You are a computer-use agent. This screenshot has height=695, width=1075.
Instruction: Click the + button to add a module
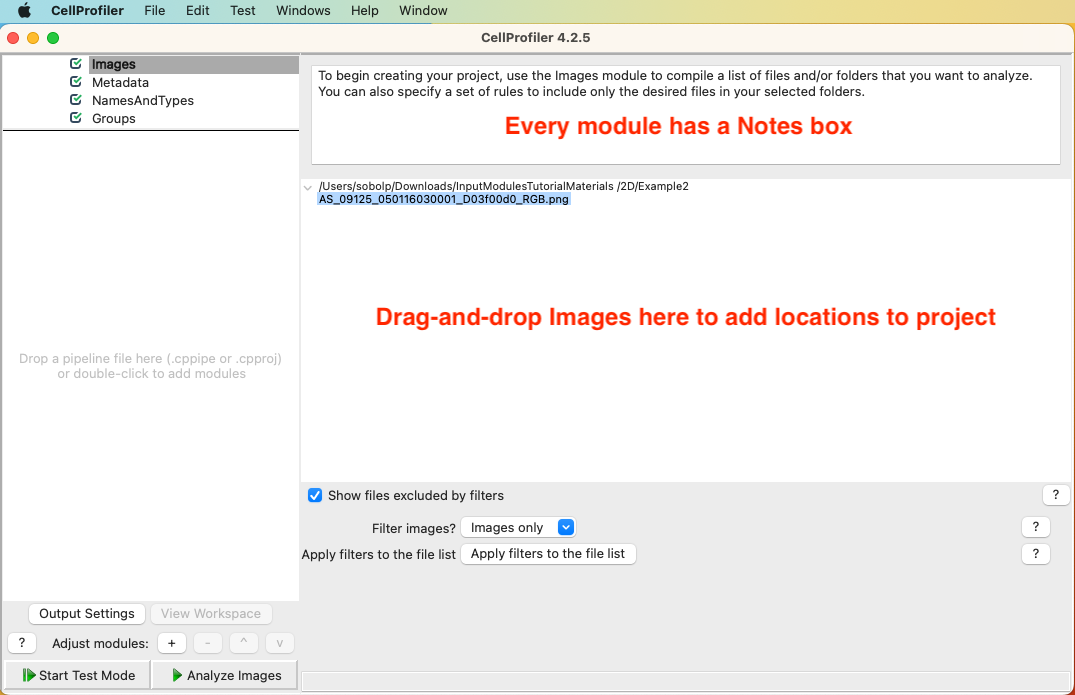pyautogui.click(x=171, y=643)
